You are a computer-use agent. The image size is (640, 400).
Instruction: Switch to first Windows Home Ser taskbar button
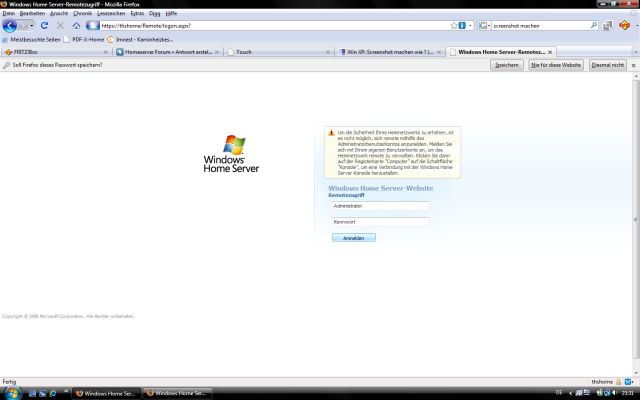click(107, 393)
